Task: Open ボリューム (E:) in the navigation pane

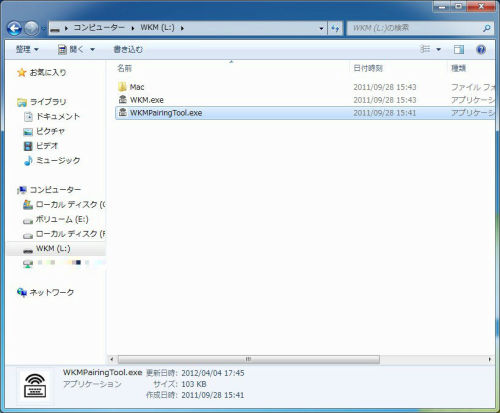Action: 62,219
